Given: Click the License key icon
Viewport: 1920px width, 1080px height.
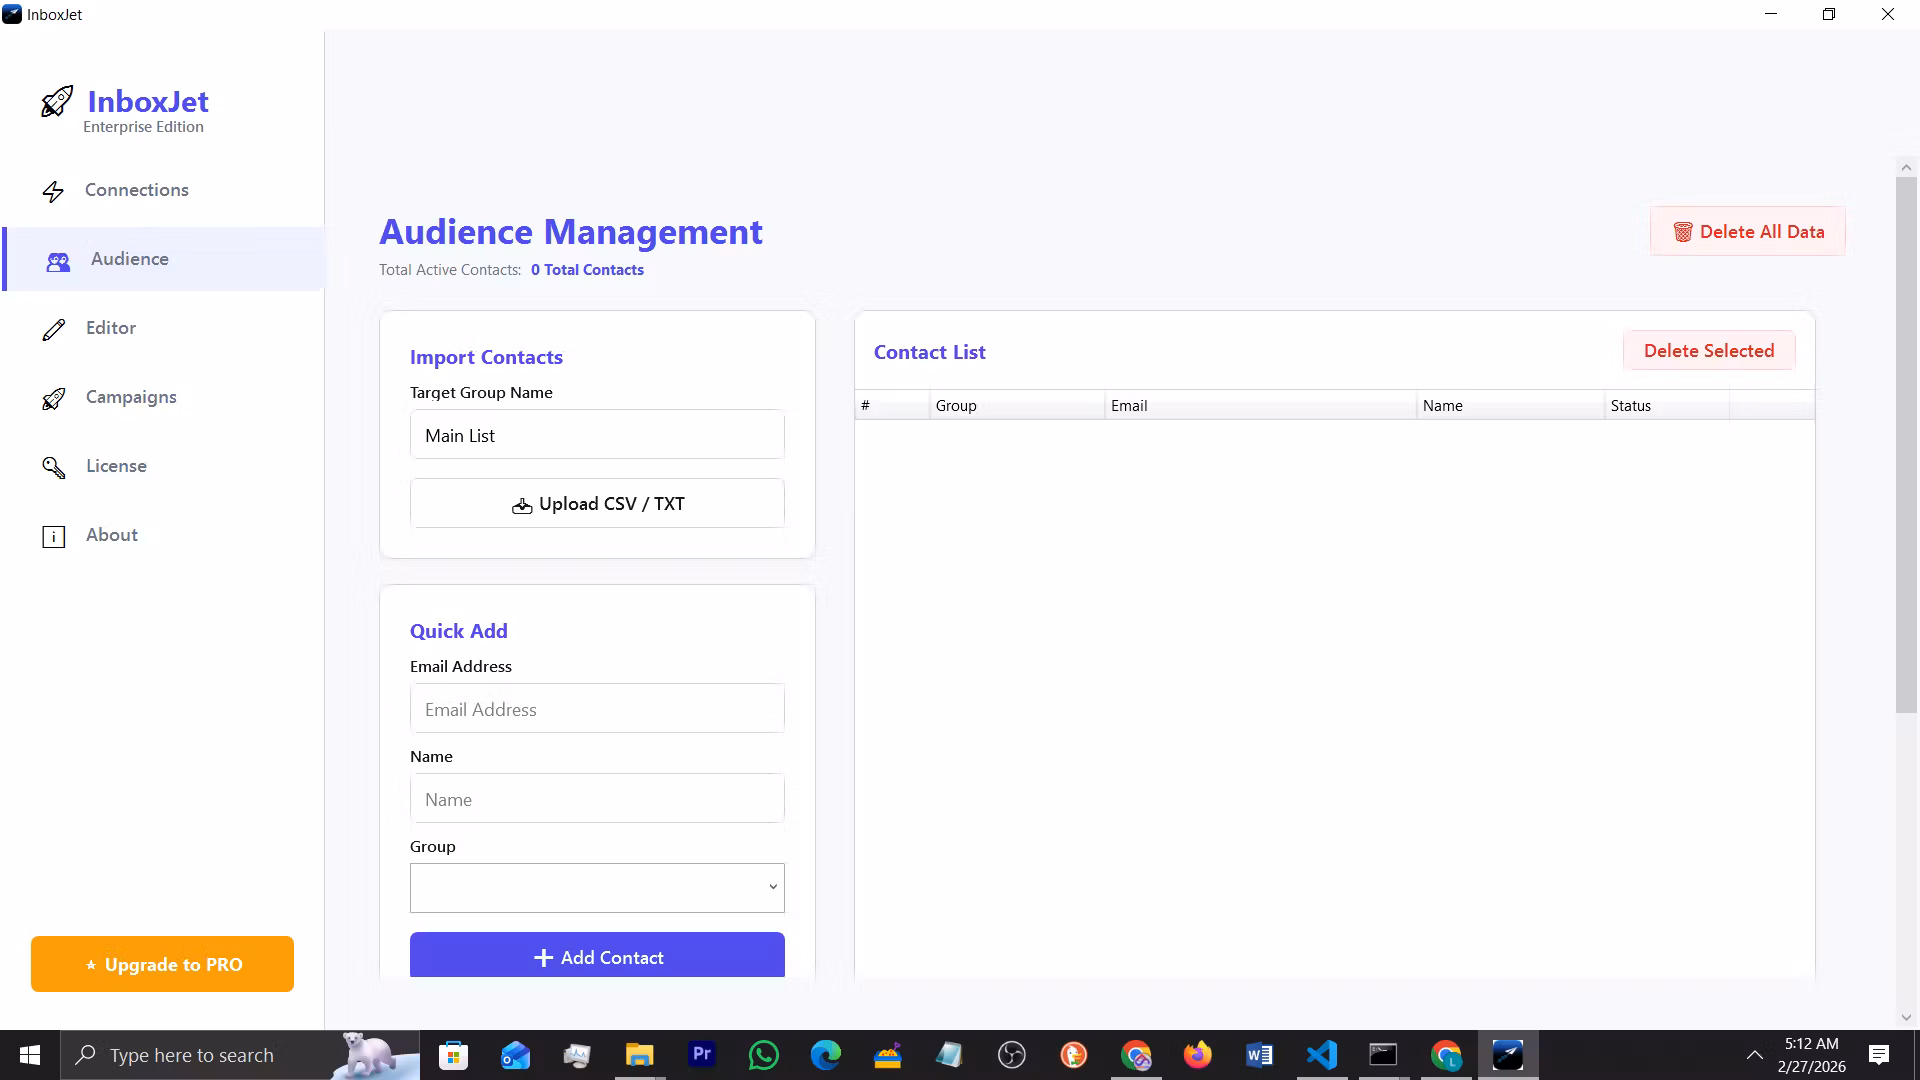Looking at the screenshot, I should [x=54, y=467].
